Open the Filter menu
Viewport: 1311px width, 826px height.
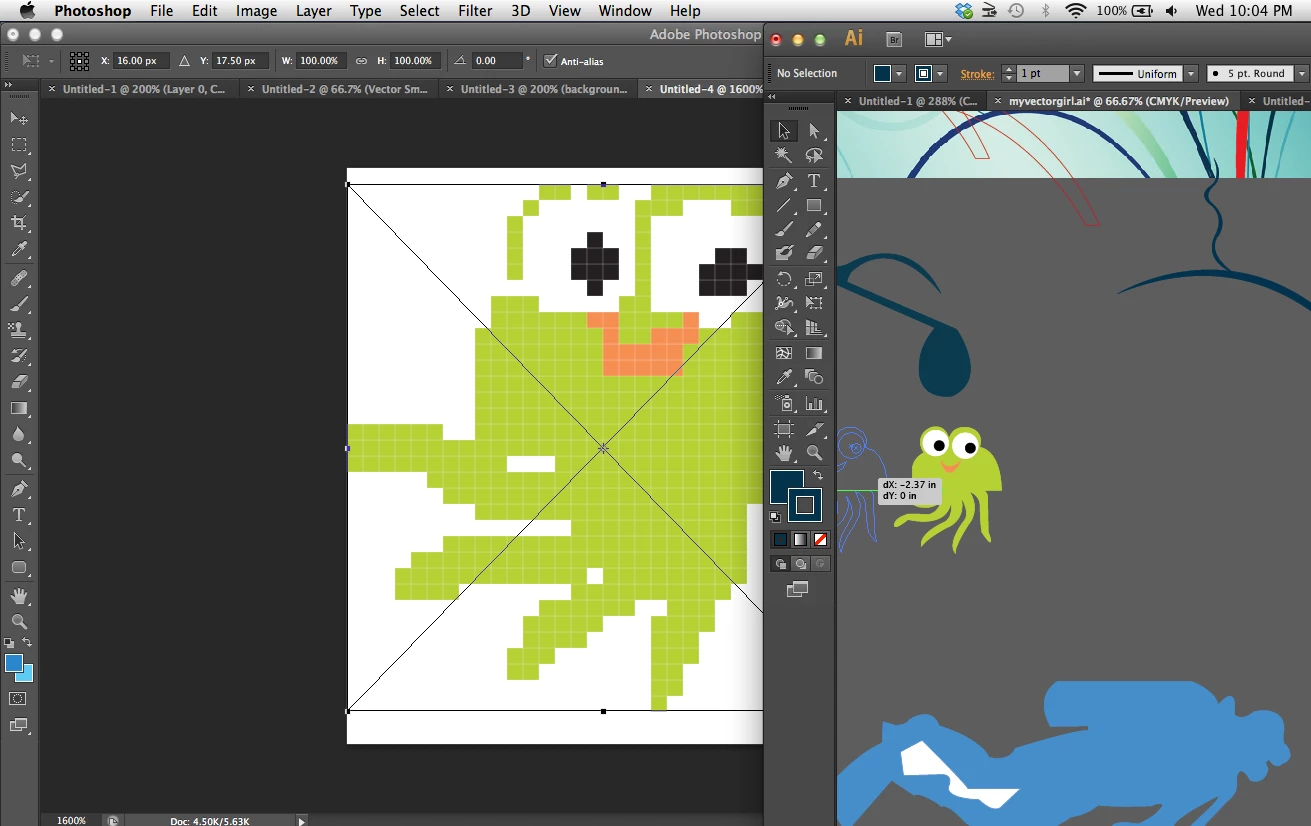click(x=475, y=11)
